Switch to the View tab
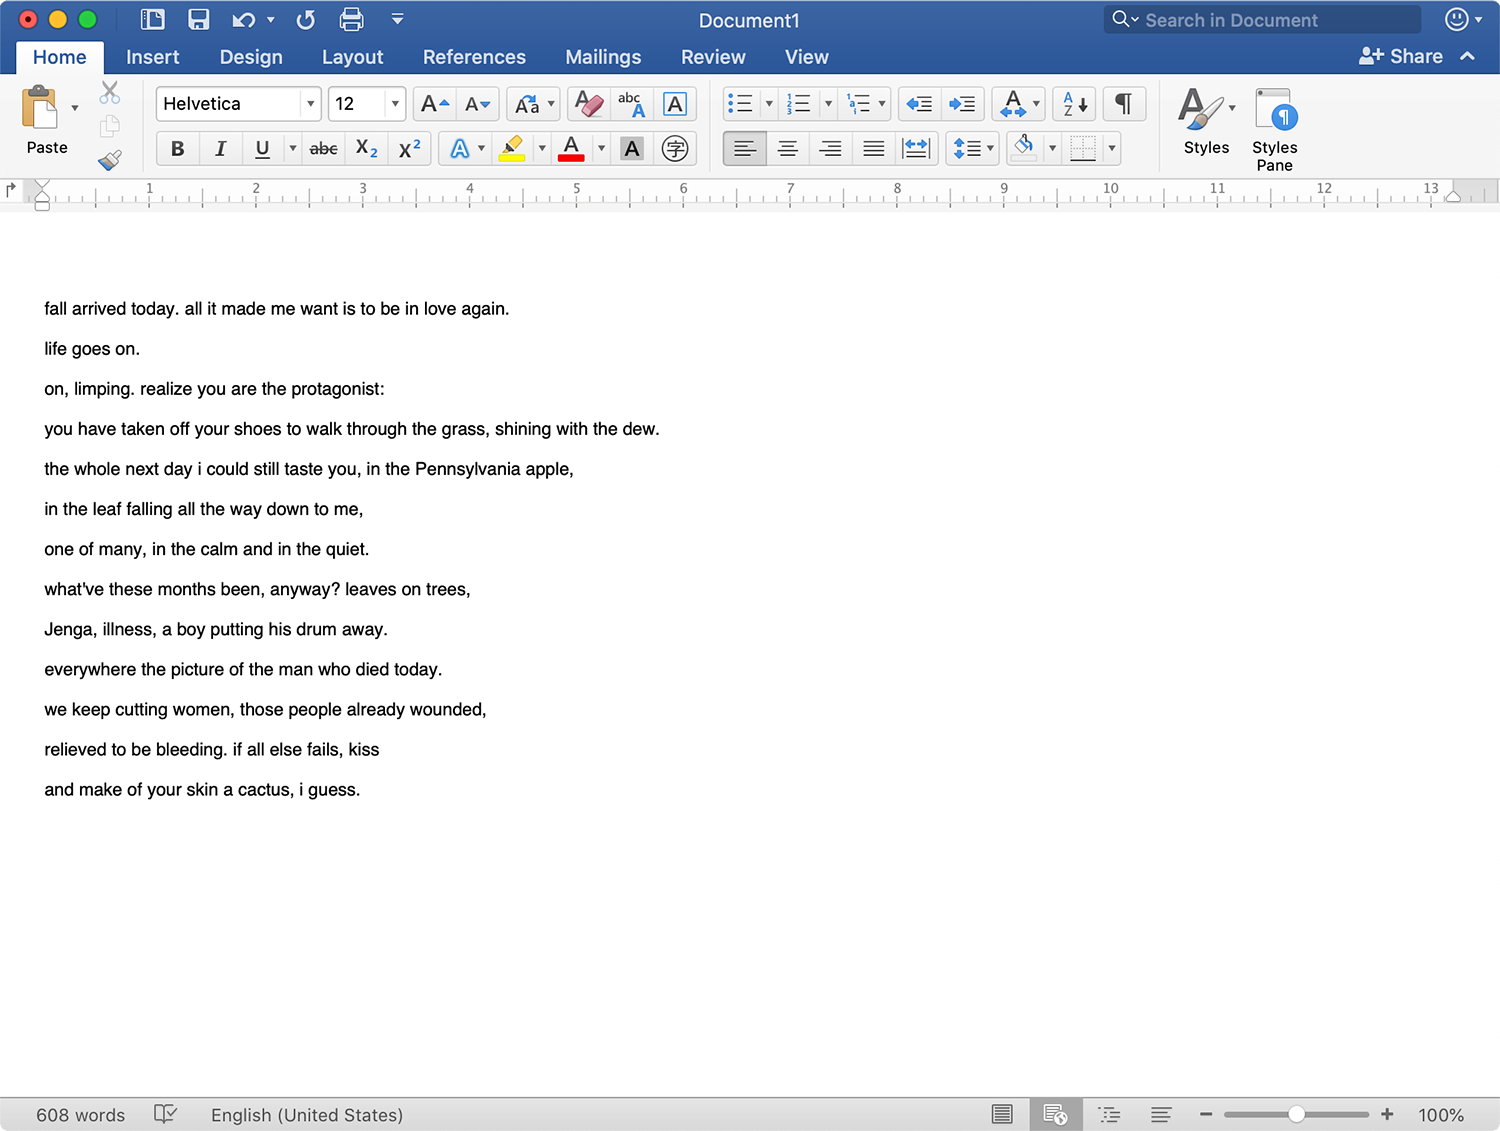The width and height of the screenshot is (1500, 1131). point(807,57)
